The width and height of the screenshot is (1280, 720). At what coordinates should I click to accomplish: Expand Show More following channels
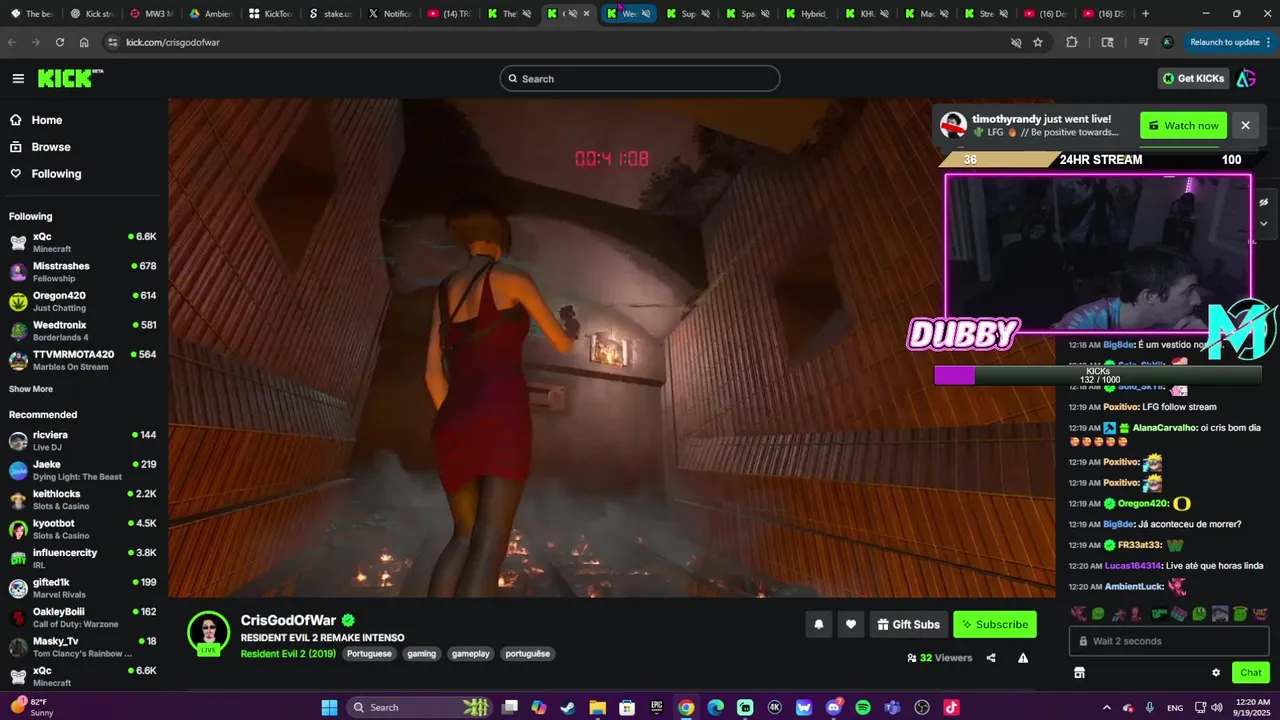pyautogui.click(x=31, y=389)
